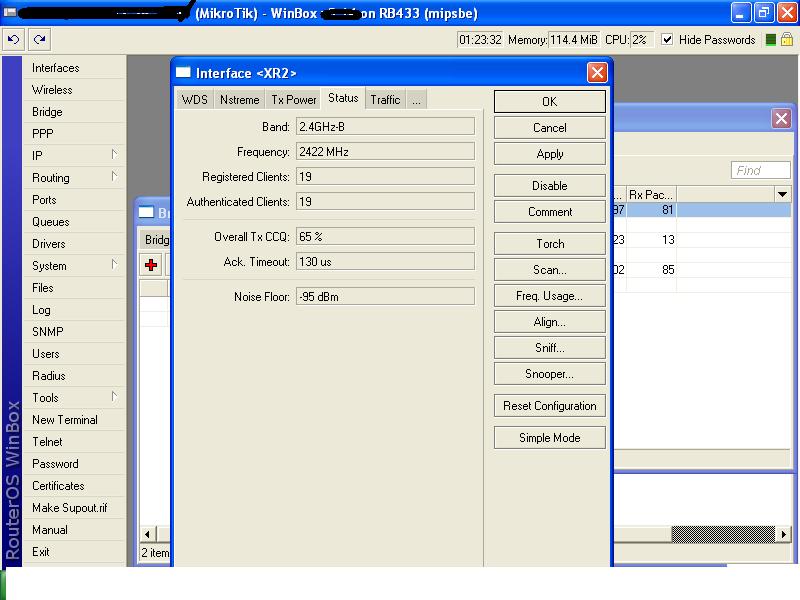Click the left scroll arrow in Bridge window
The width and height of the screenshot is (800, 600).
pyautogui.click(x=147, y=534)
